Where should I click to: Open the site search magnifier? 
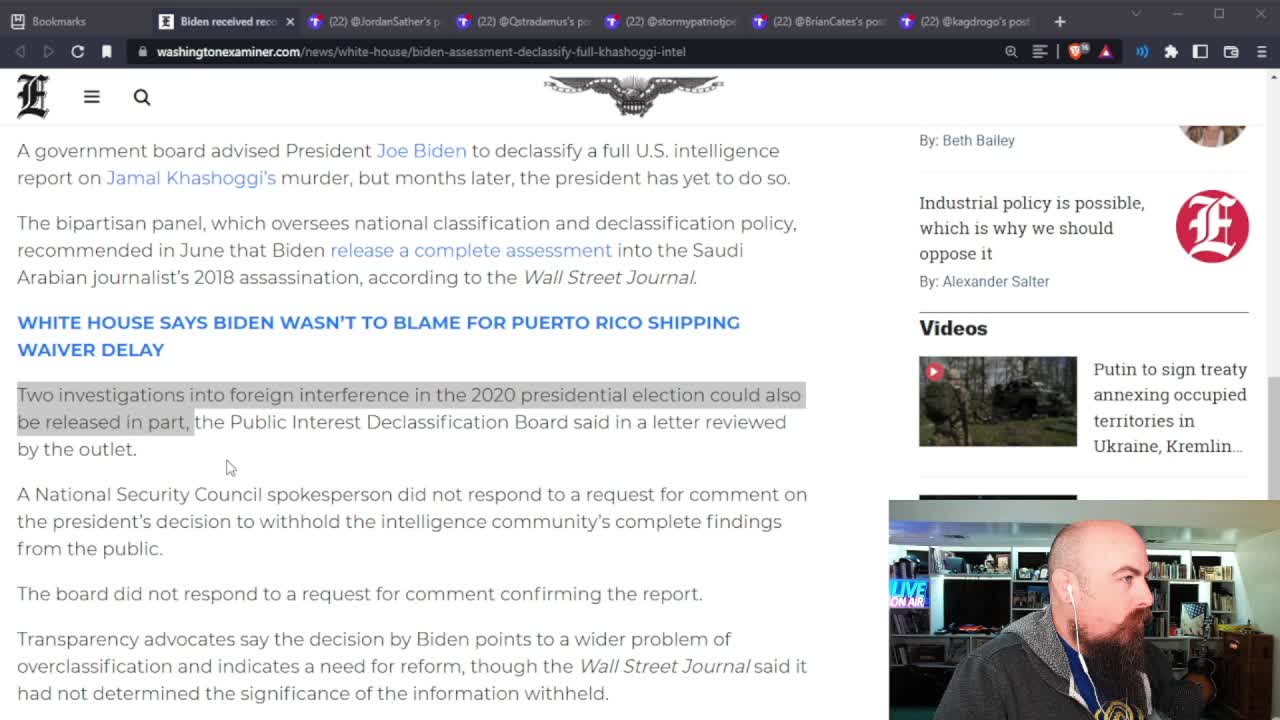pyautogui.click(x=142, y=97)
